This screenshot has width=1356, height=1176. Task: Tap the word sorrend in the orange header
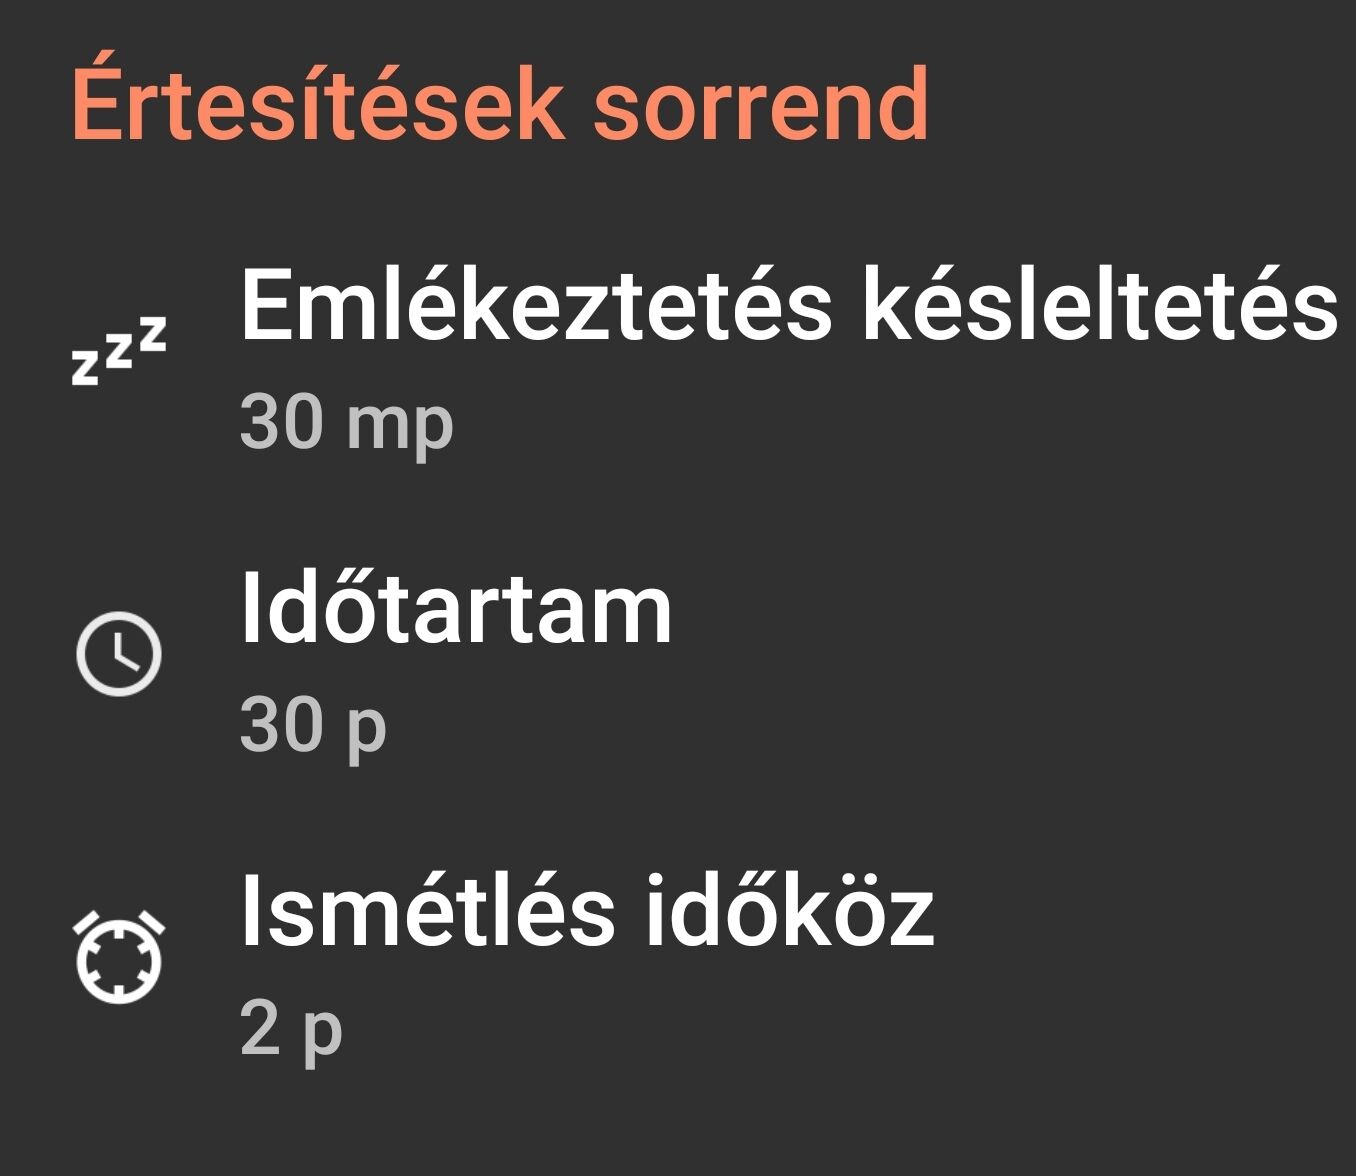point(761,104)
